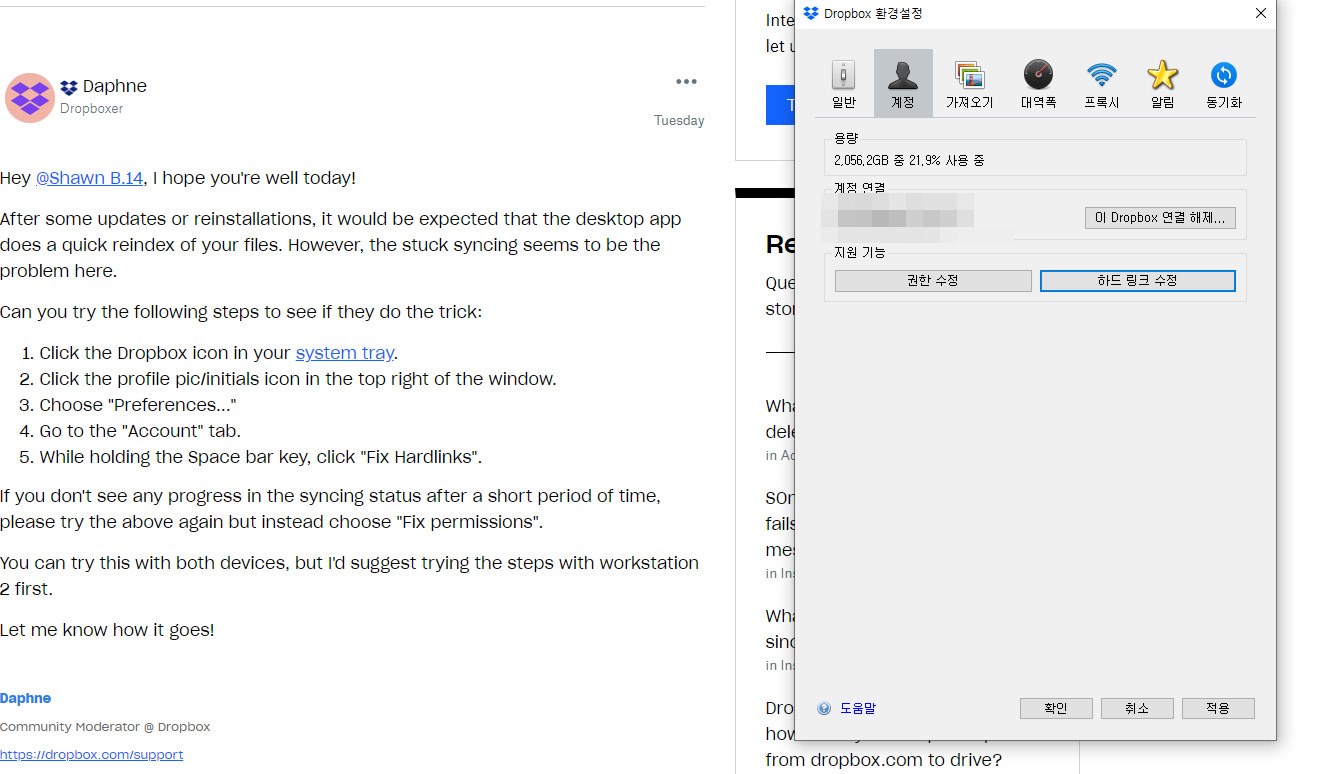Screen dimensions: 1324x774
Task: Click the Dropbox badge beside Daphne's name
Action: [69, 87]
